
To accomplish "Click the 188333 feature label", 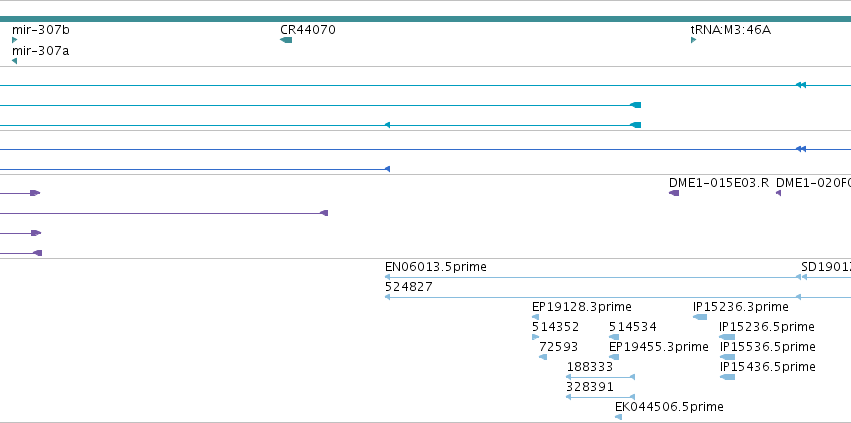I will 590,367.
